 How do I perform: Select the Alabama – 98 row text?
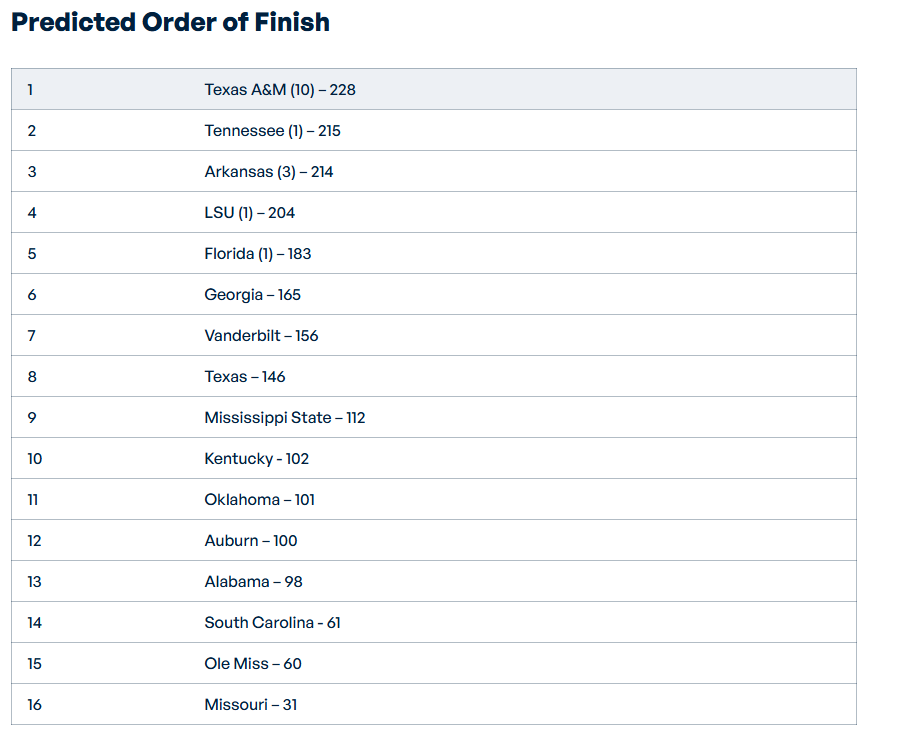253,581
